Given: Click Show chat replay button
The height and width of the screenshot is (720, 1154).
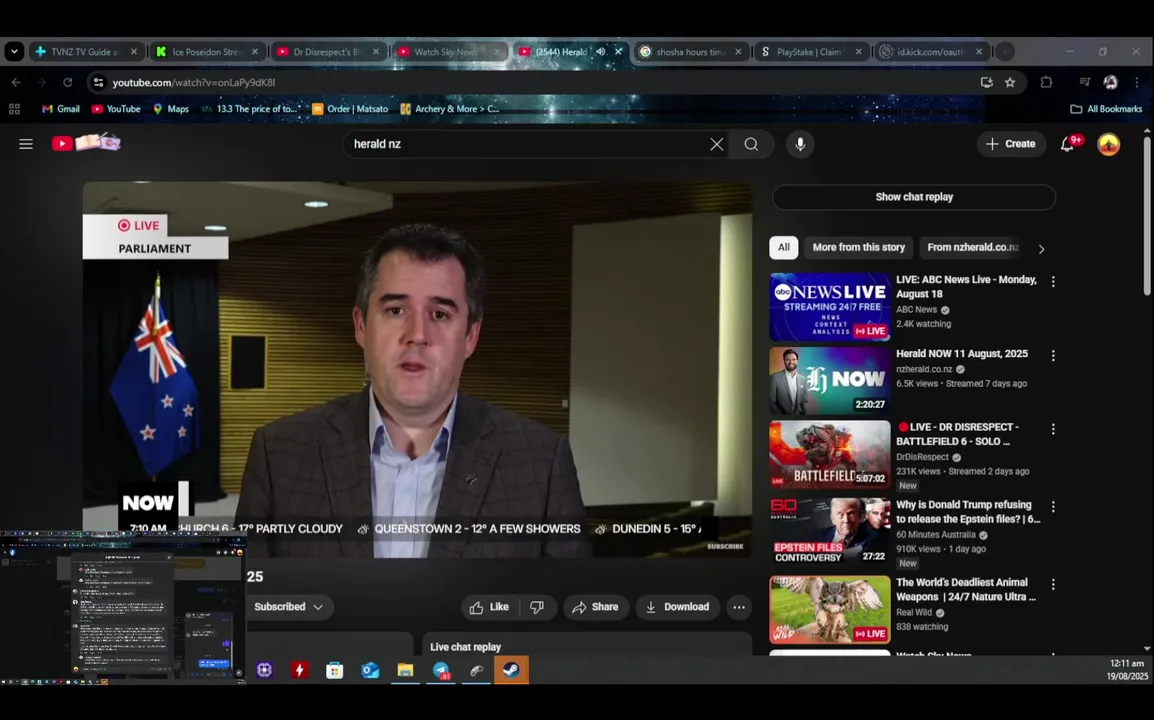Looking at the screenshot, I should (913, 197).
